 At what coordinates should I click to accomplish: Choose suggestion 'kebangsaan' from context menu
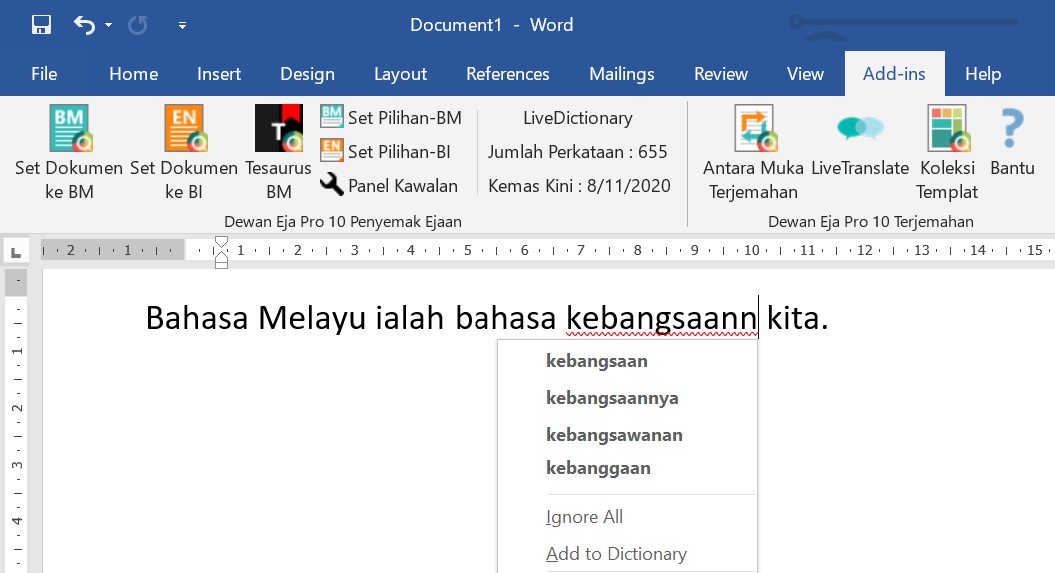click(x=597, y=361)
